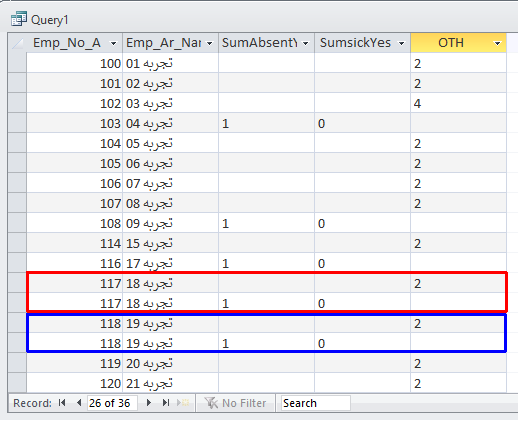Image resolution: width=518 pixels, height=421 pixels.
Task: Go to first record navigation icon
Action: tap(62, 403)
